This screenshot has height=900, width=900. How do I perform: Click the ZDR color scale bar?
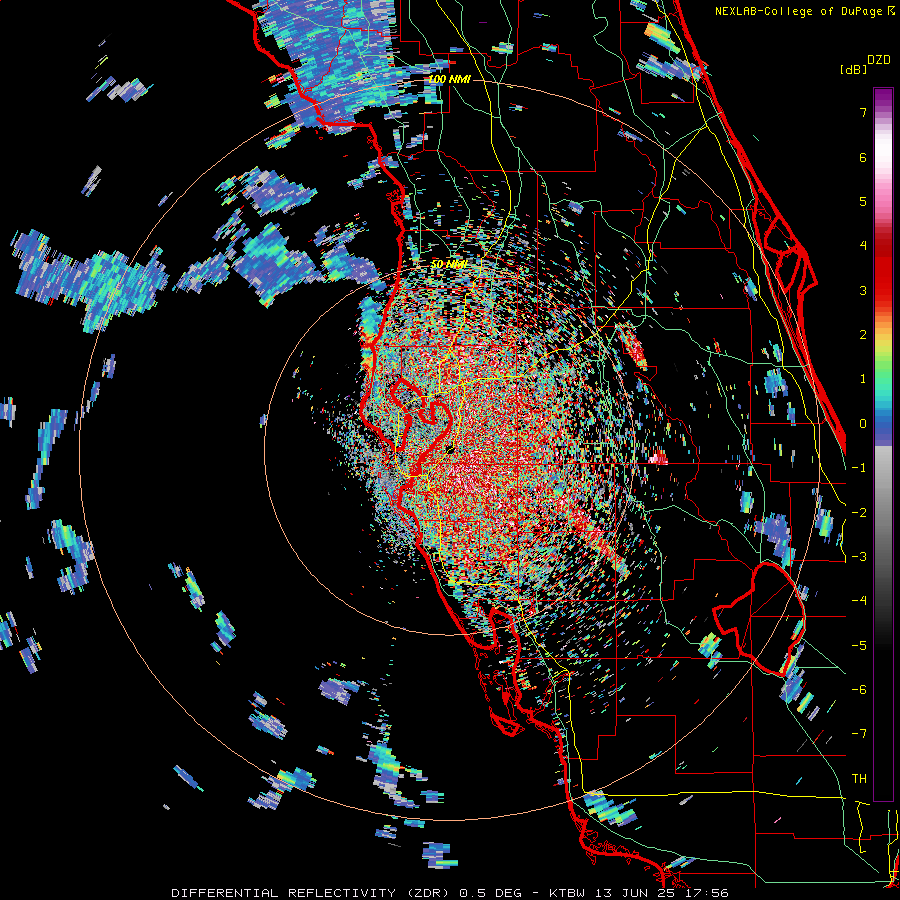click(883, 444)
